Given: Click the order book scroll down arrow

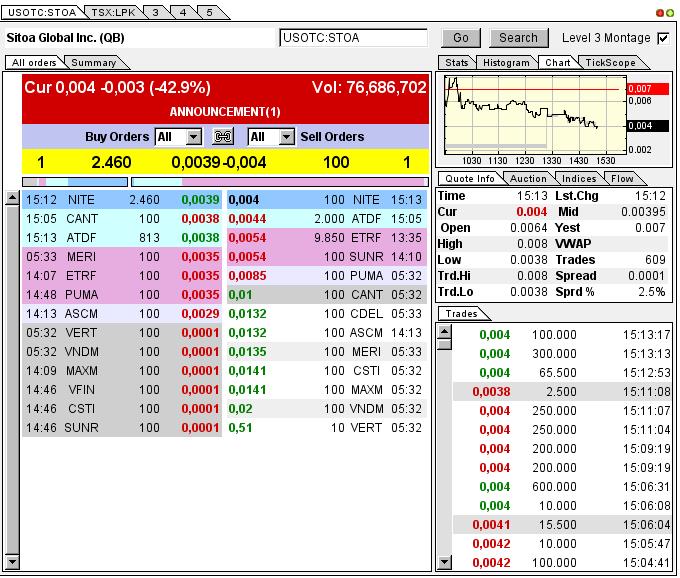Looking at the screenshot, I should (12, 562).
